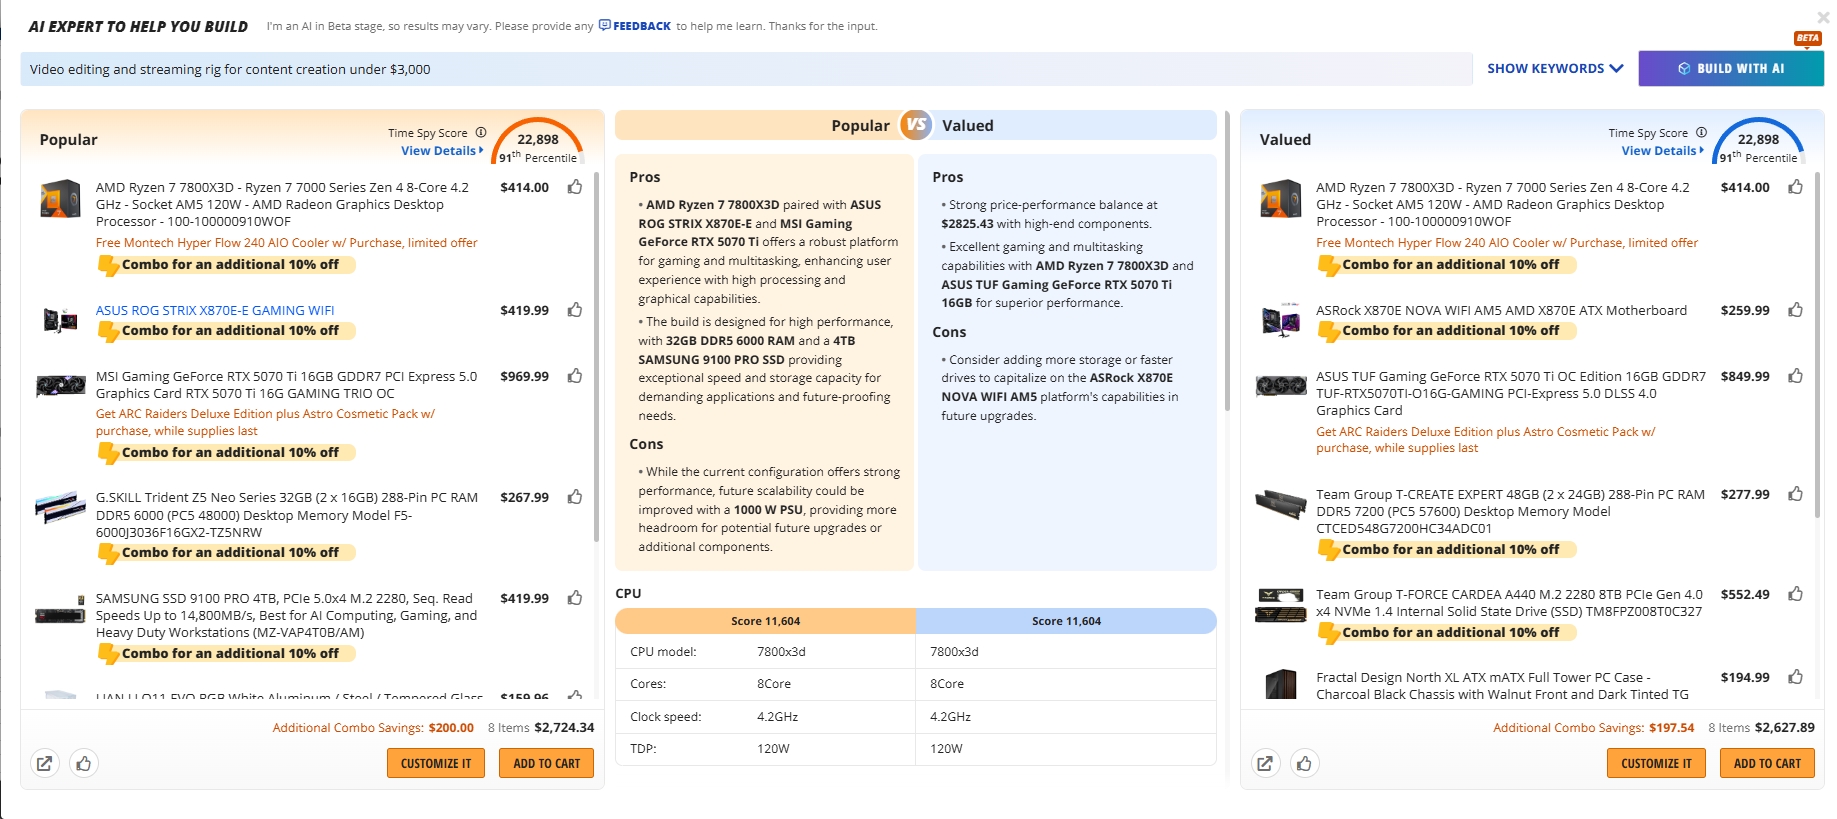Click the share icon under Valued build
Screen dimensions: 1837x819
pos(1265,764)
